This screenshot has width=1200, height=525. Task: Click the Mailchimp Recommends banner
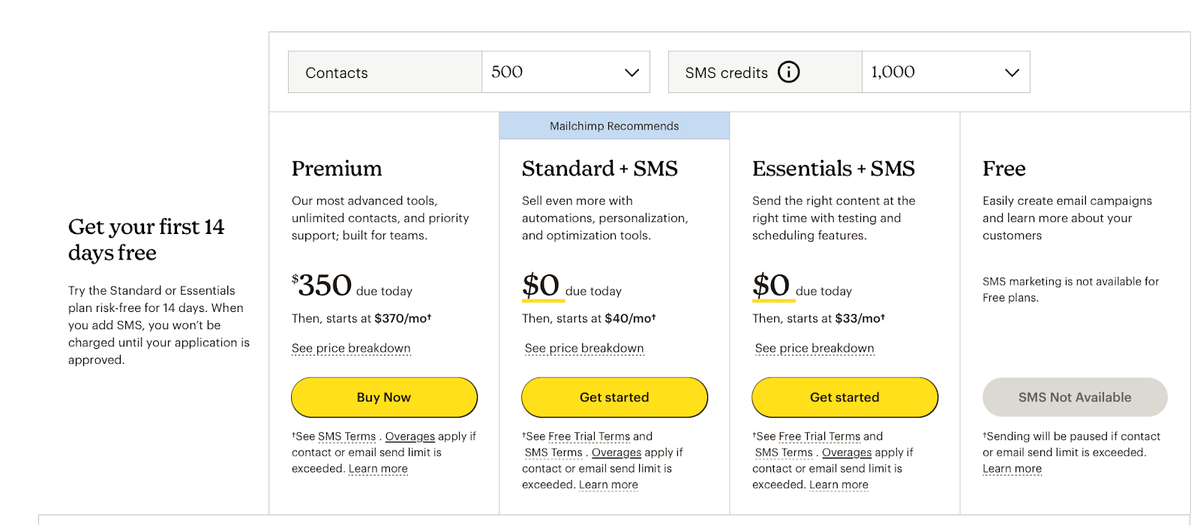pyautogui.click(x=614, y=126)
